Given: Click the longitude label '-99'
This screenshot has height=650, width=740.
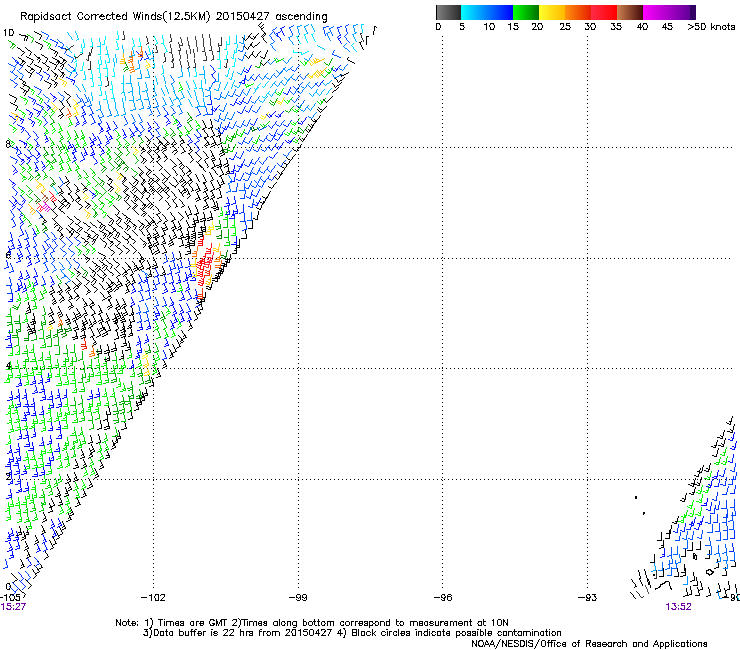Looking at the screenshot, I should click(x=298, y=598).
